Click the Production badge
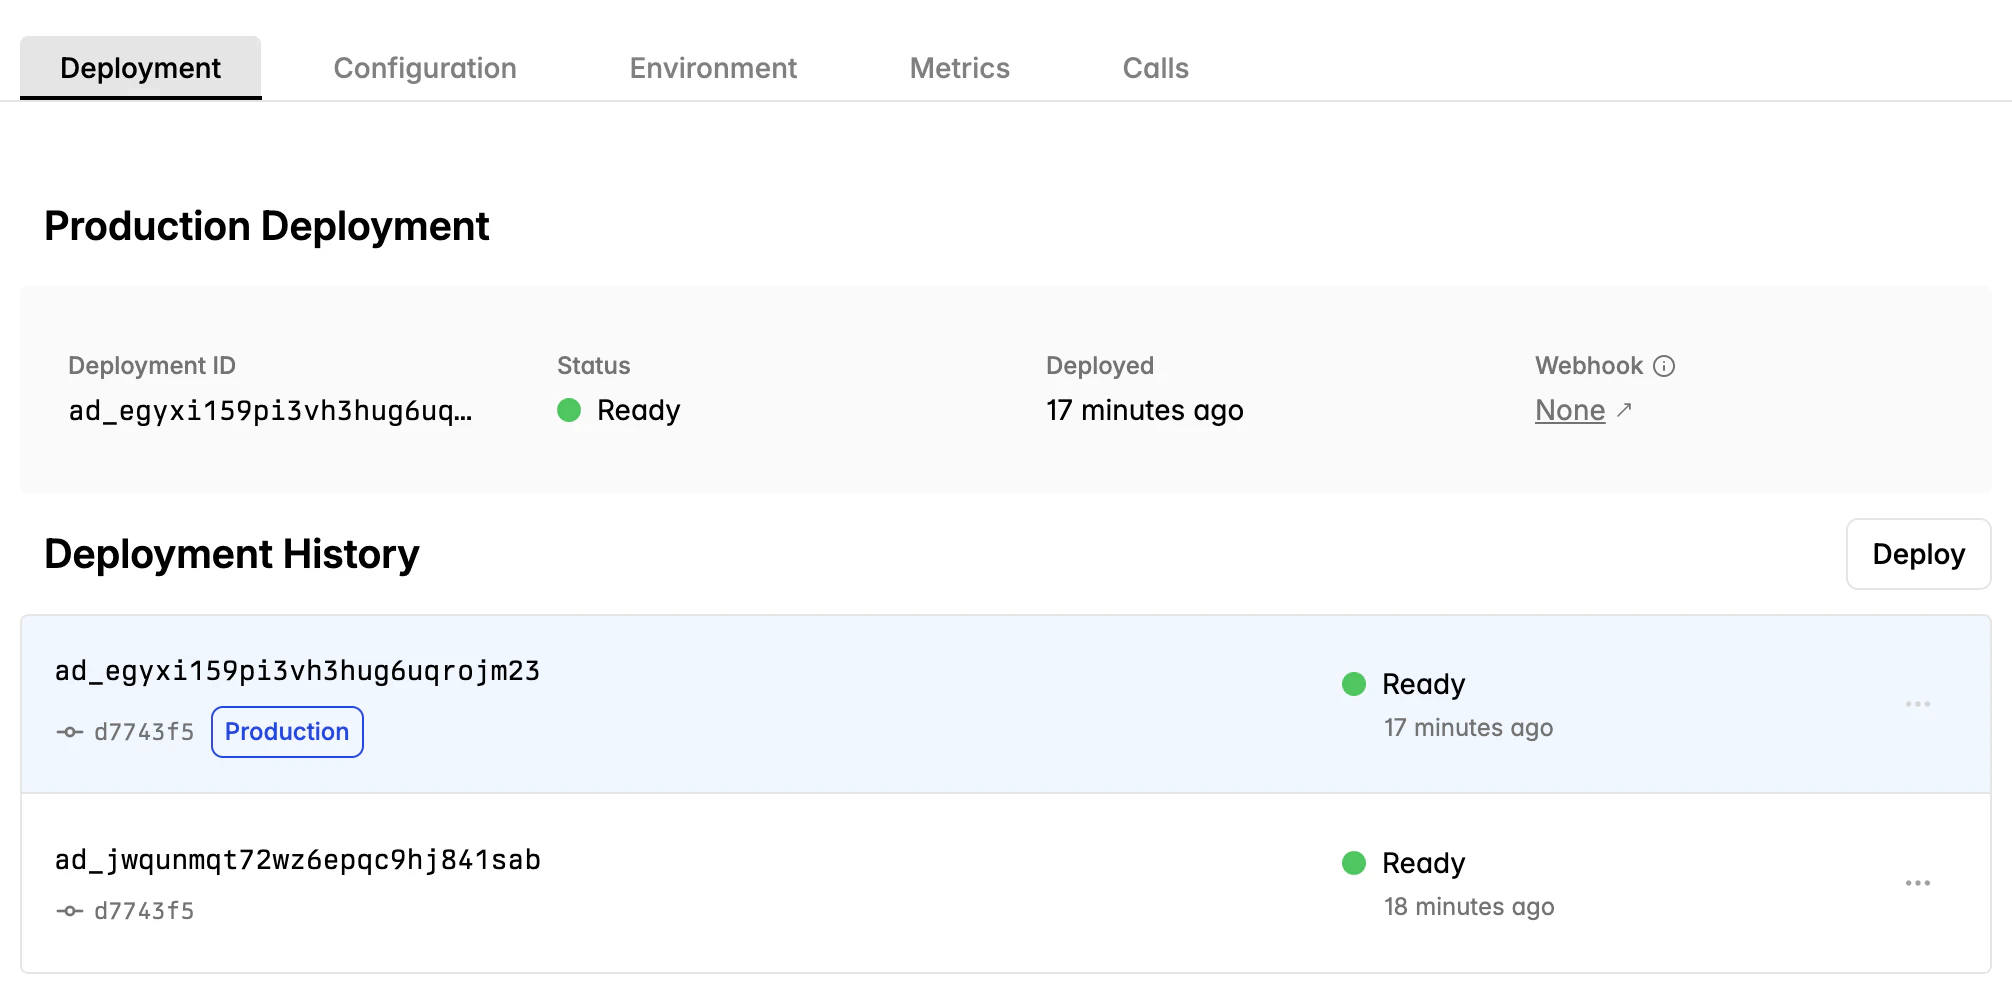The image size is (2012, 1002). pos(287,731)
